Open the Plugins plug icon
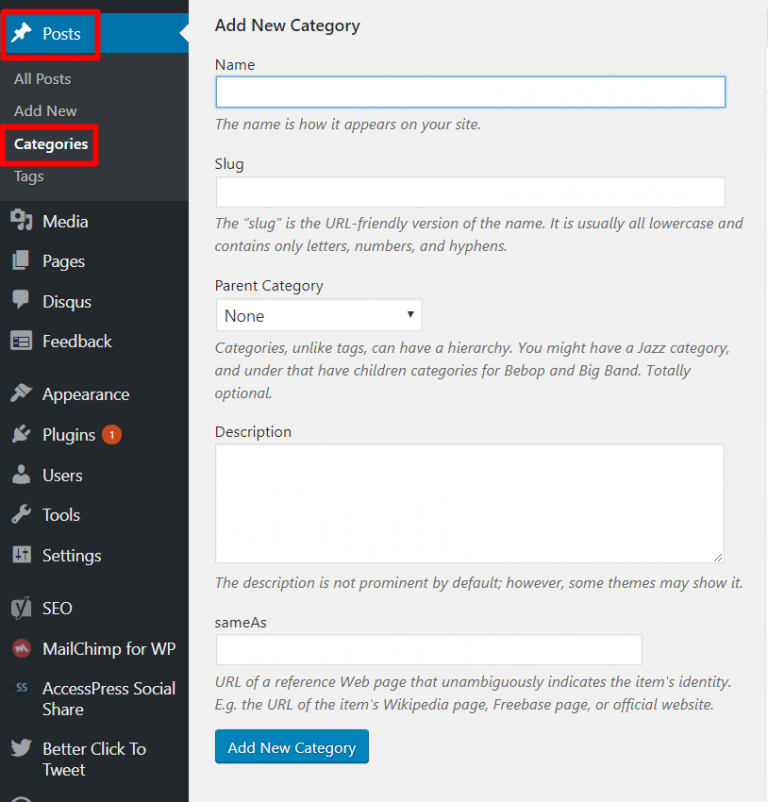768x802 pixels. coord(22,434)
